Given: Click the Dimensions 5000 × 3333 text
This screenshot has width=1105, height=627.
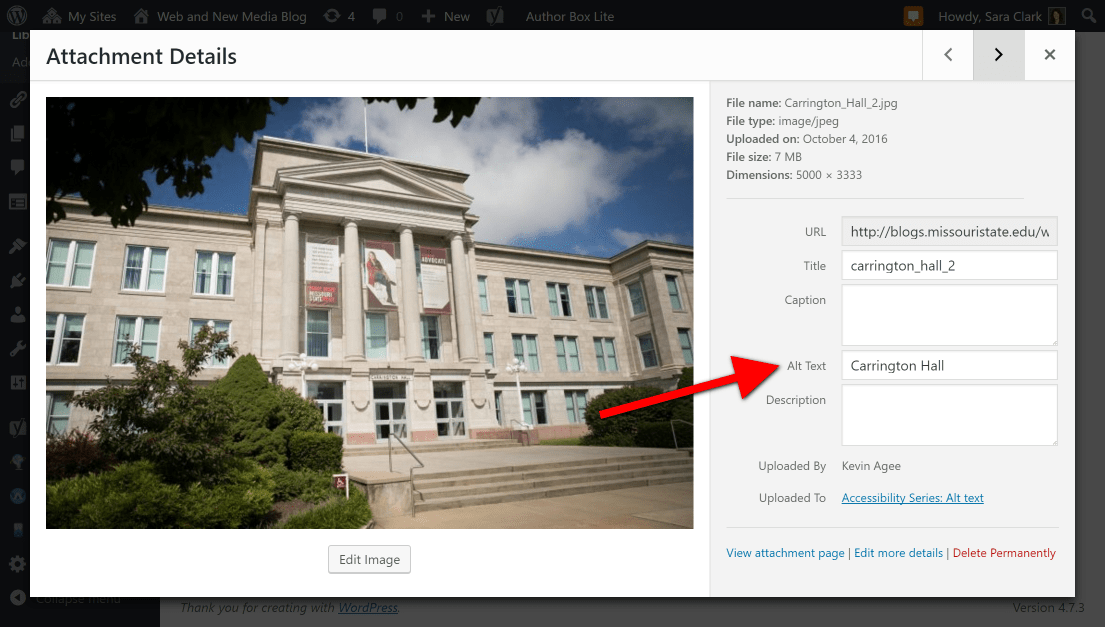Looking at the screenshot, I should click(794, 175).
